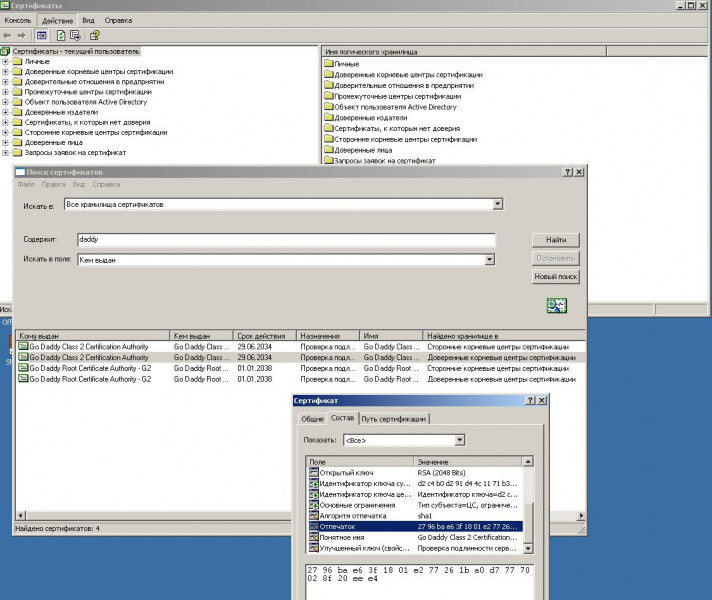This screenshot has width=712, height=600.
Task: Open the Правка menu in the search dialog
Action: point(54,184)
